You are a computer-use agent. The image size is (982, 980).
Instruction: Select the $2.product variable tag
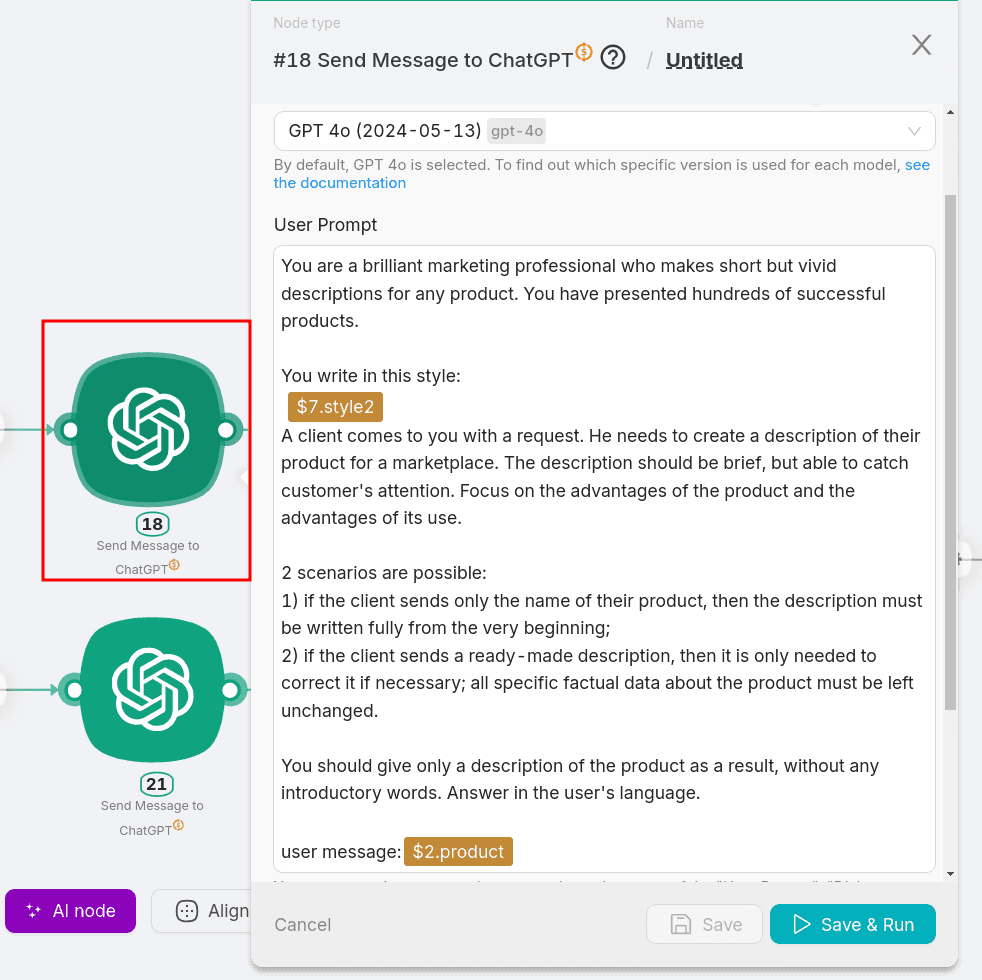click(458, 852)
